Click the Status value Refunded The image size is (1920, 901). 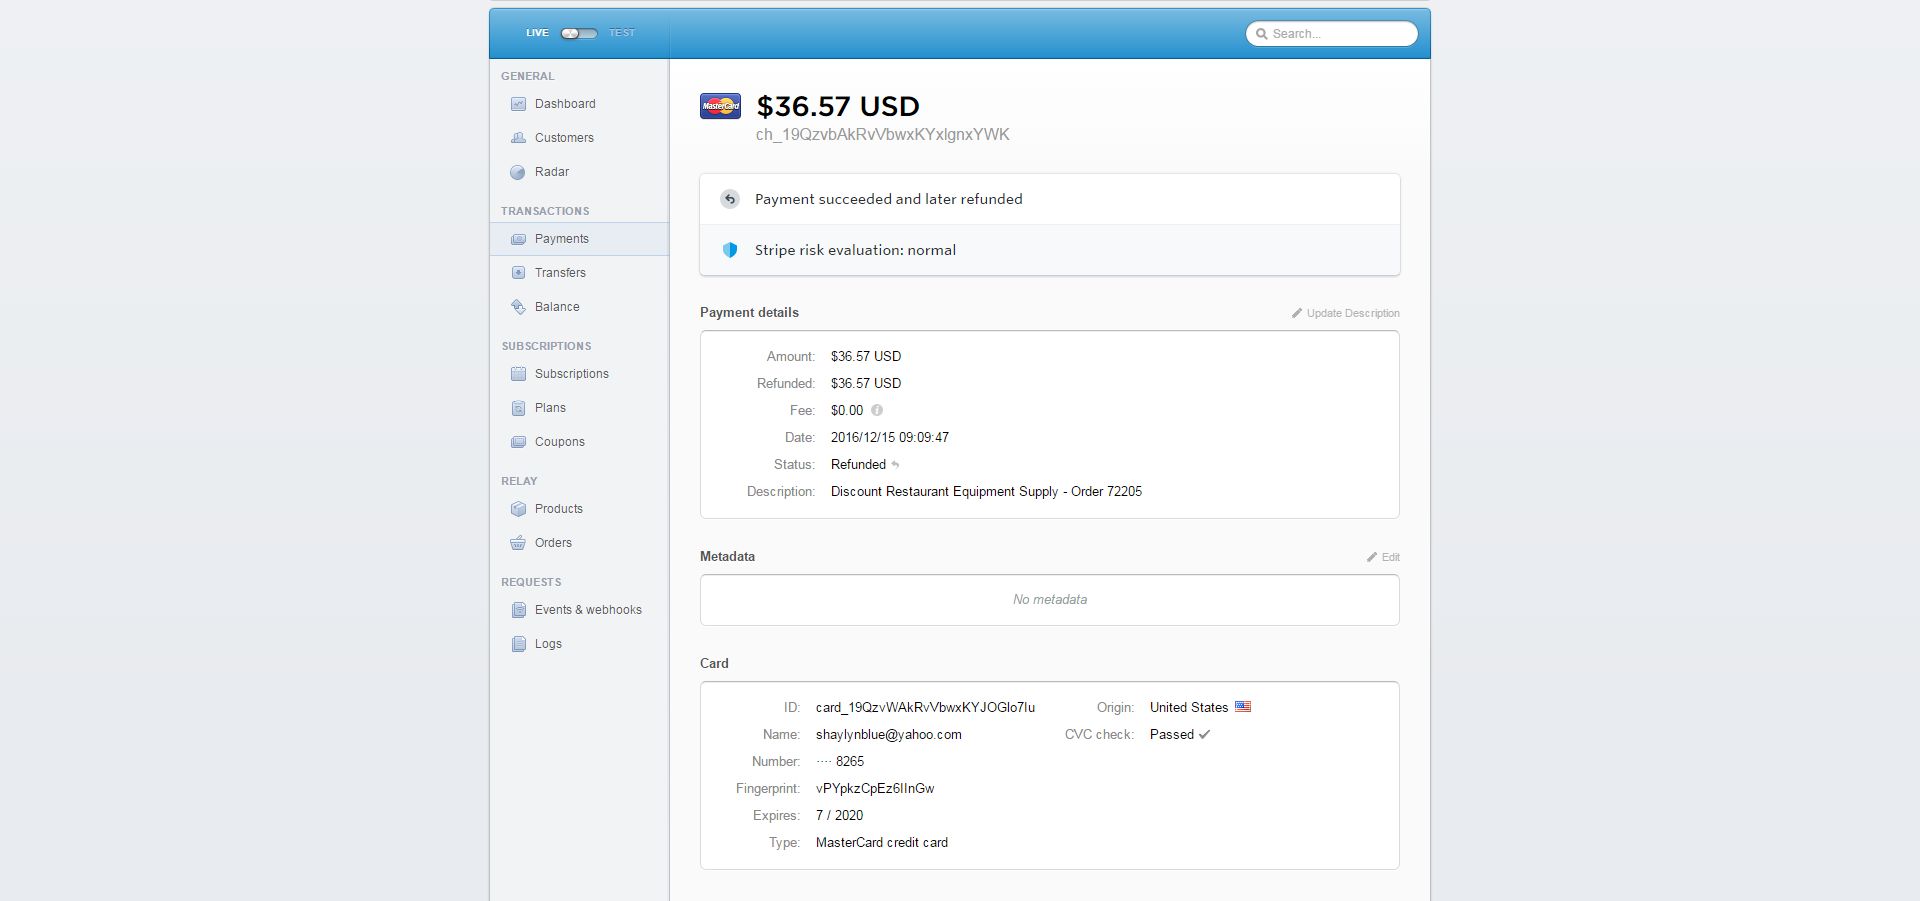(858, 465)
